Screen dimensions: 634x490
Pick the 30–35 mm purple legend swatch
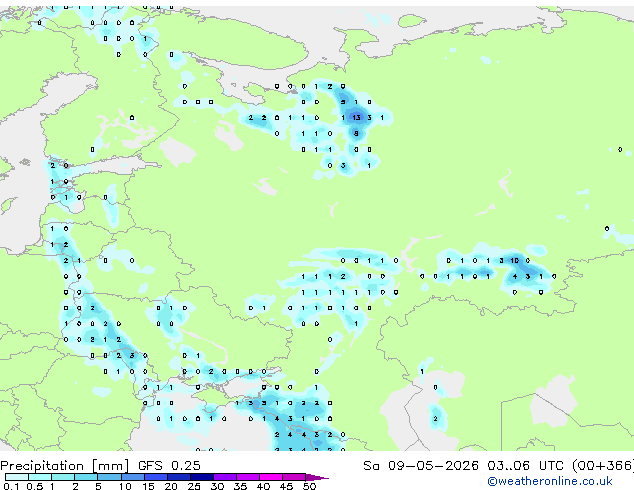coord(225,477)
